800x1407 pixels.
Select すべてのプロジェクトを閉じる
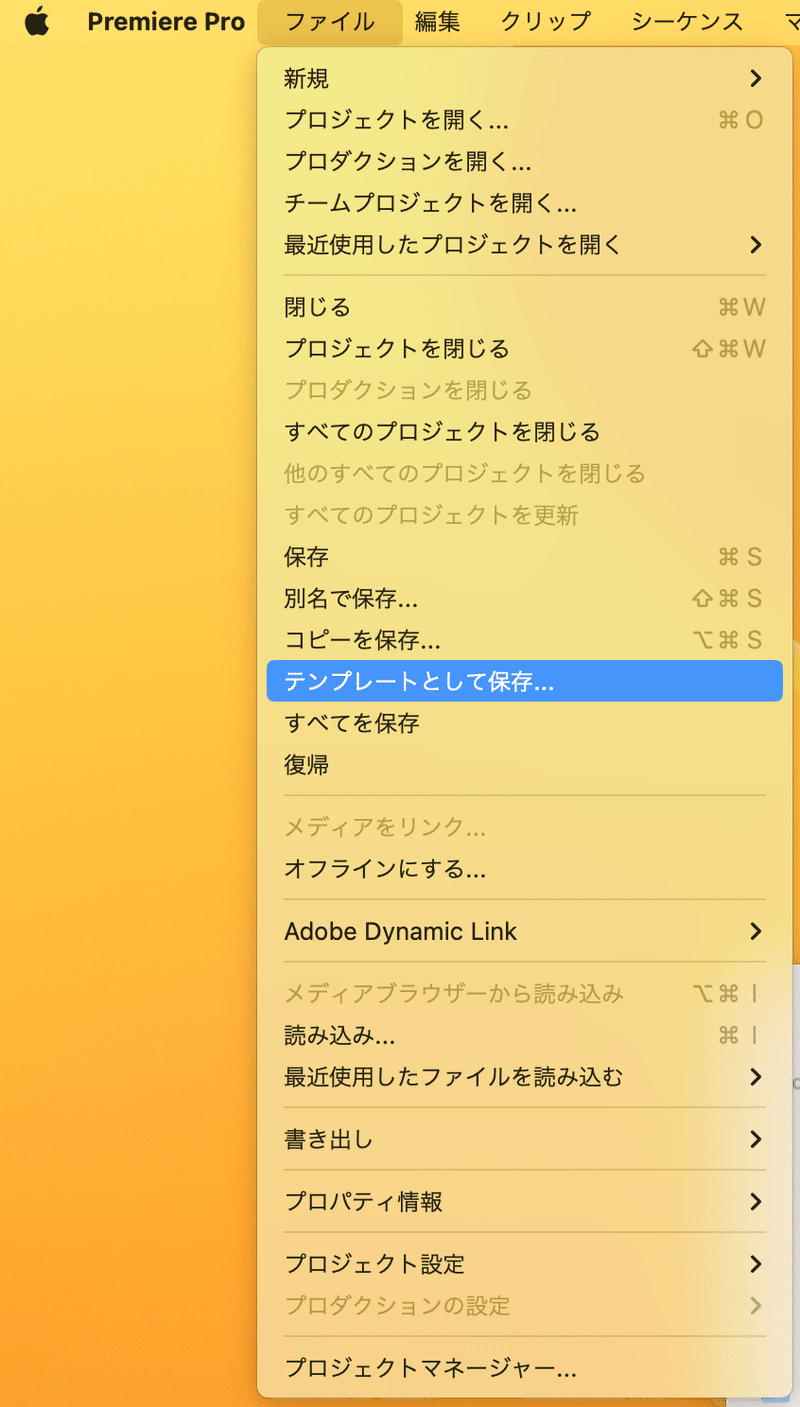point(525,432)
